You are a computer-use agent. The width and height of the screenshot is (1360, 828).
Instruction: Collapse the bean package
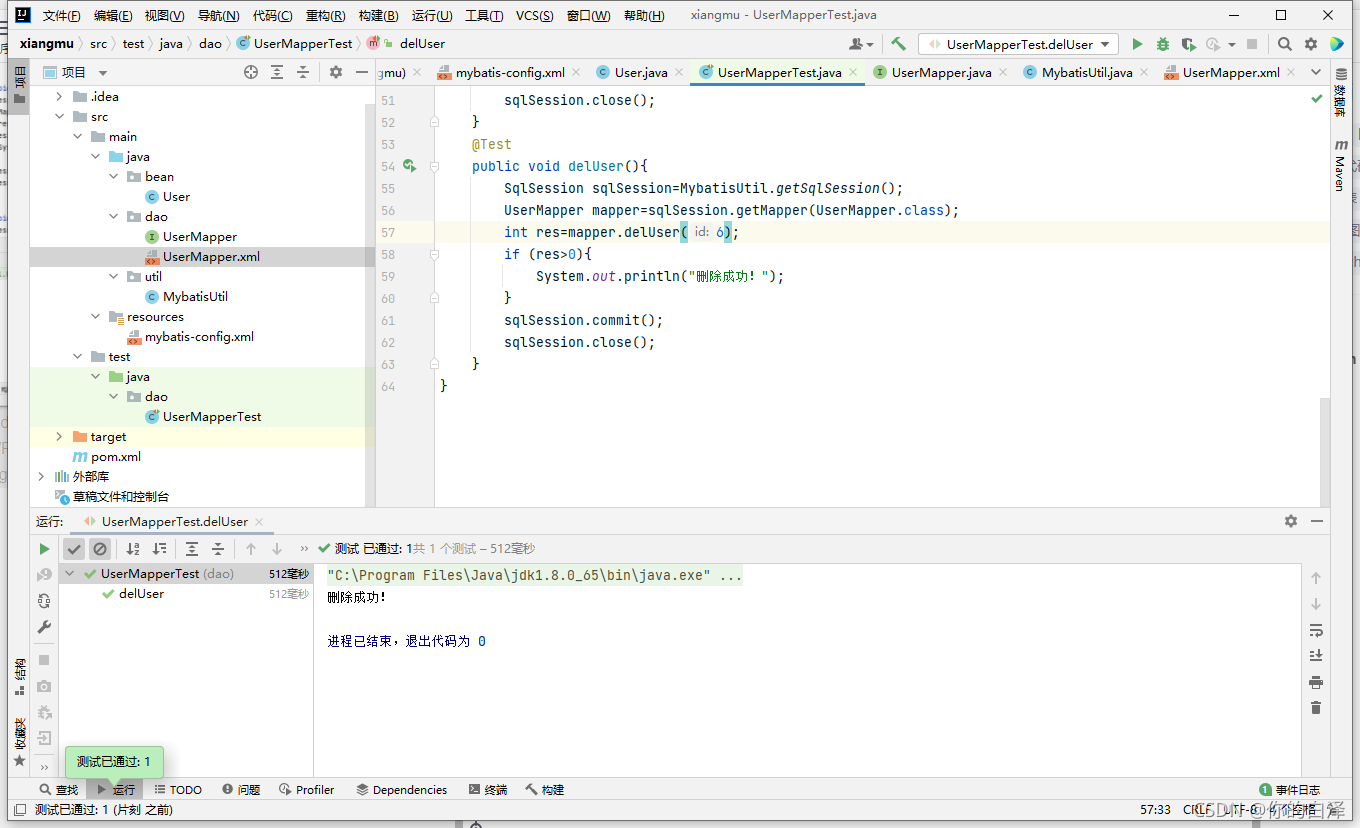pos(113,177)
